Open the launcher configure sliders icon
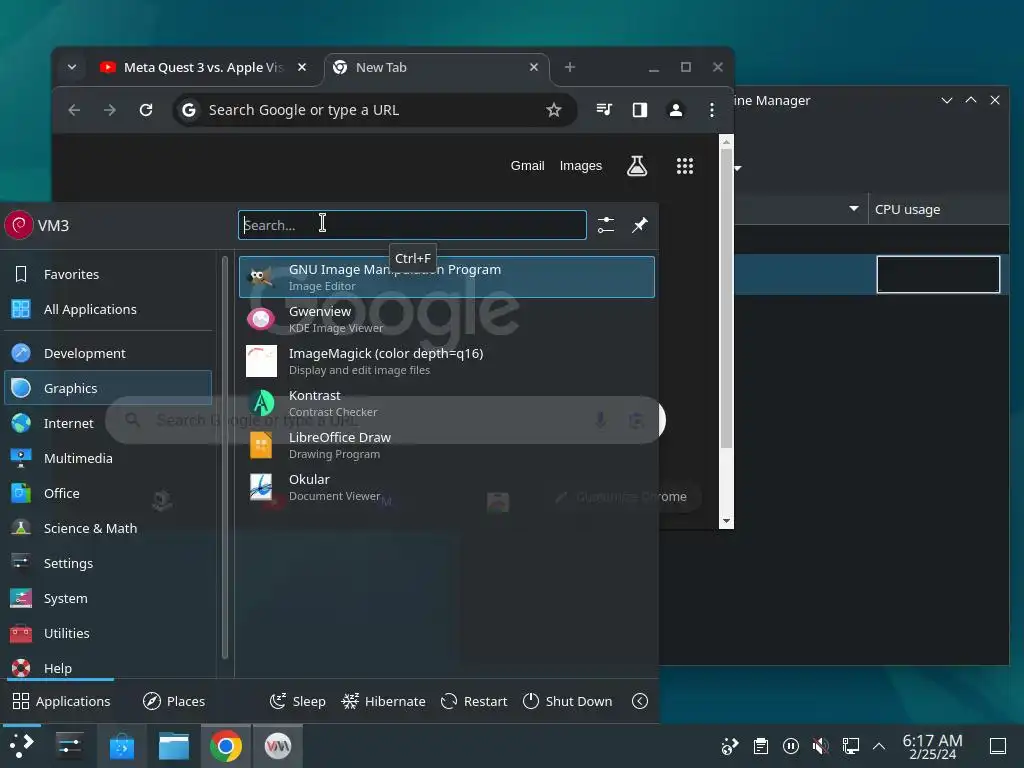This screenshot has height=768, width=1024. (606, 225)
